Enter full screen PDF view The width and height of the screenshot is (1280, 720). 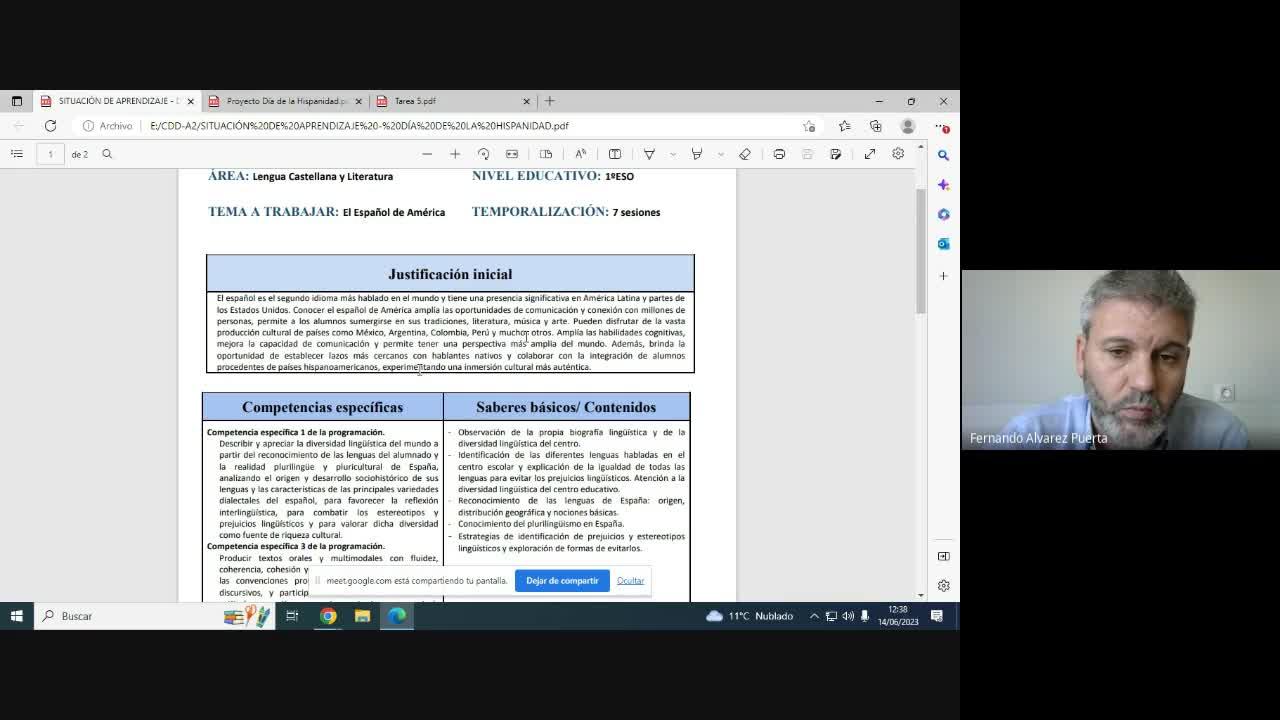870,154
